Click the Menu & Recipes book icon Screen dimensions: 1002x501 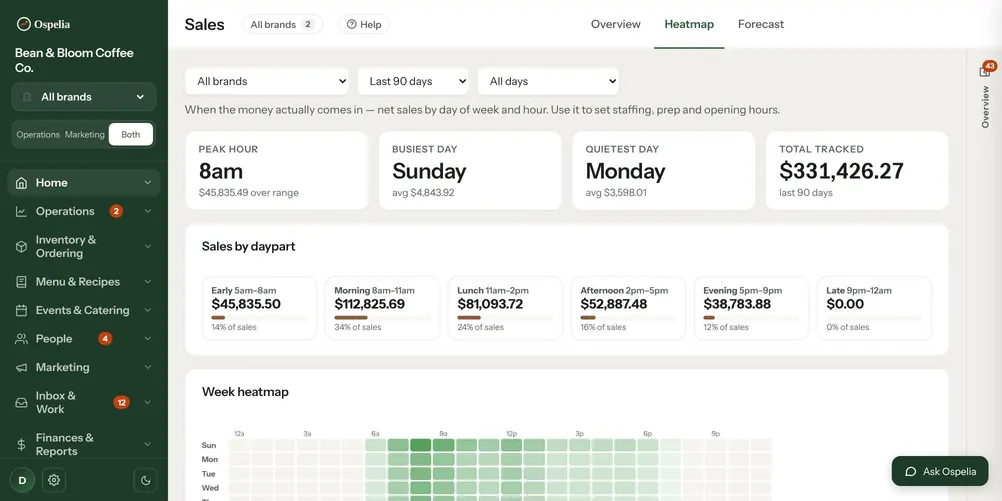point(21,282)
